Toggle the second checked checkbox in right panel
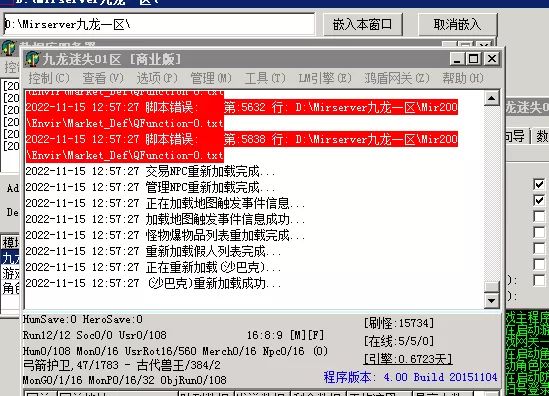This screenshot has width=549, height=396. 539,200
